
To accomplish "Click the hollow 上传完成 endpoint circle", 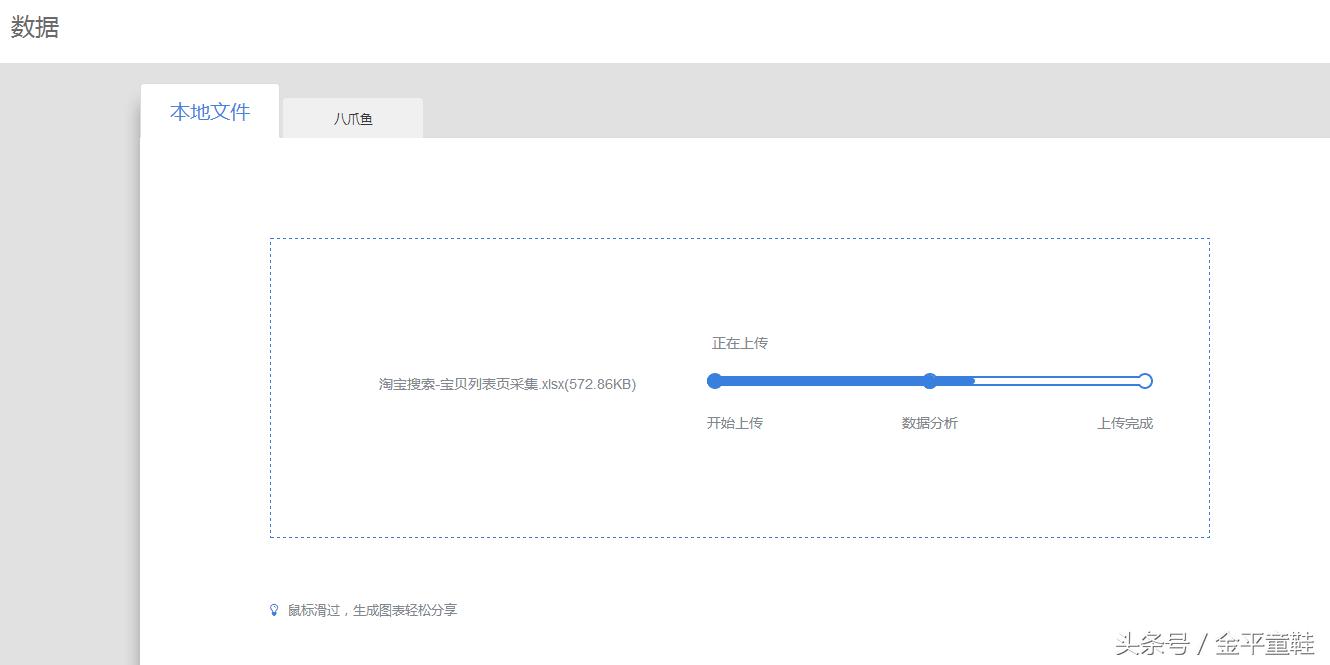I will [1144, 381].
